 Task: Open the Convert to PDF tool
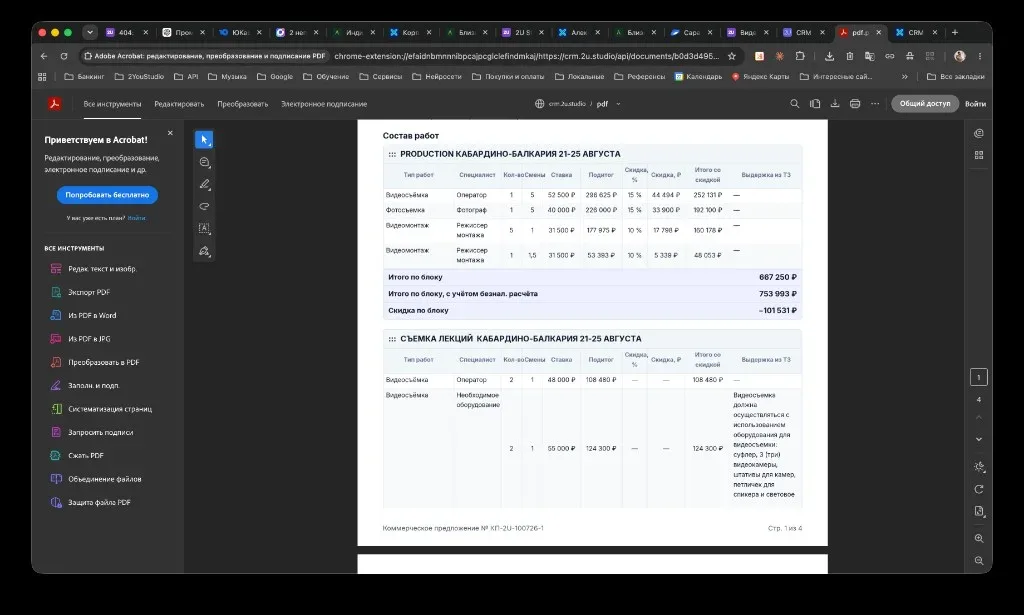point(95,362)
